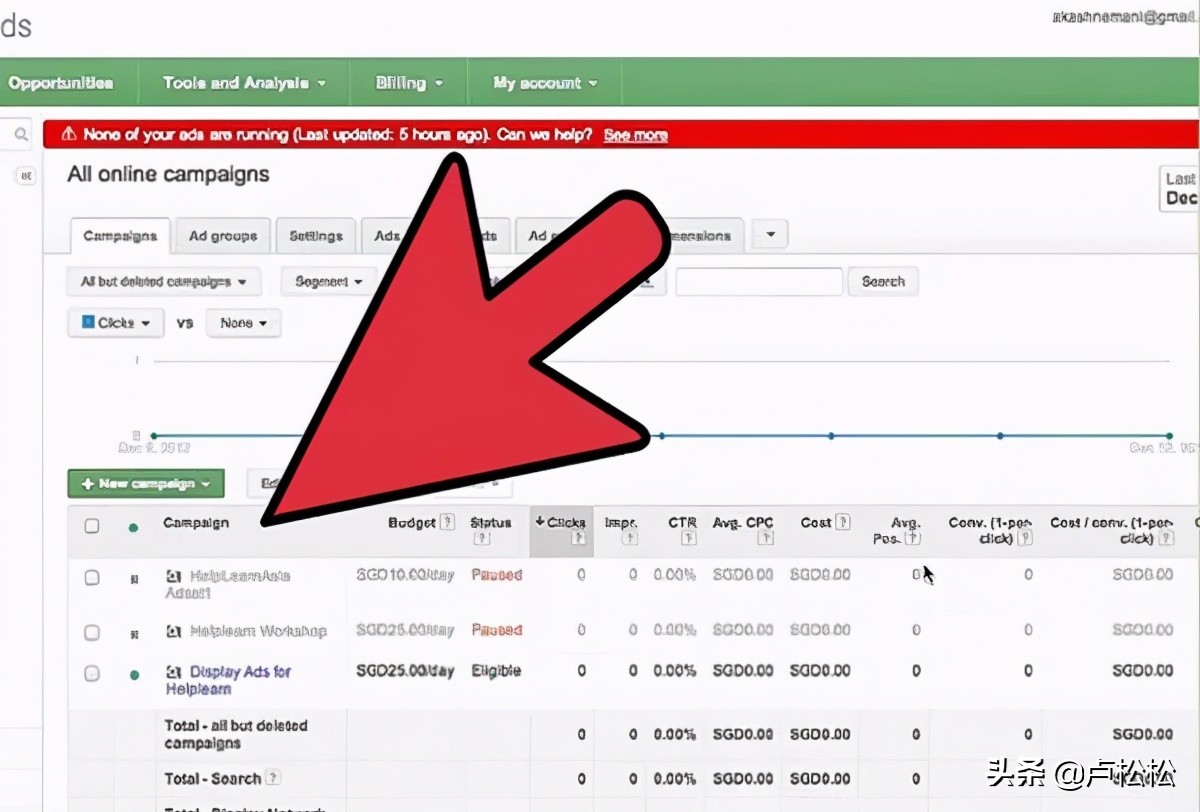Click the magnifier search icon in left sidebar

click(21, 135)
